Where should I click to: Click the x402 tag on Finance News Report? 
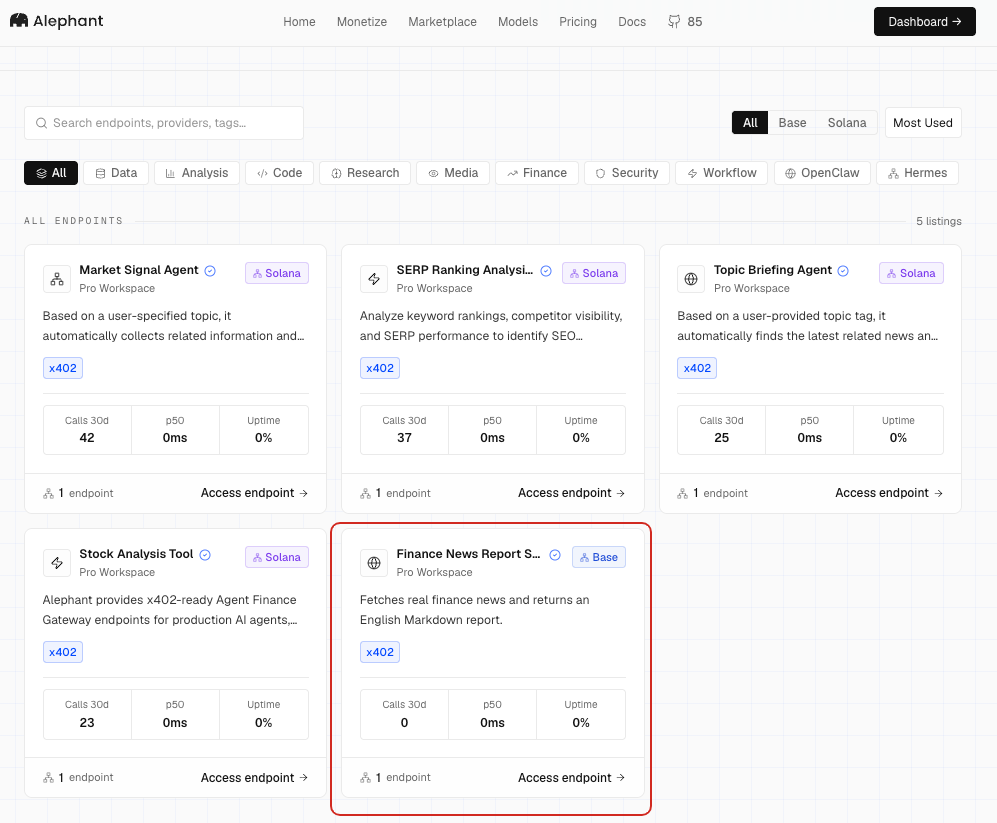tap(380, 652)
